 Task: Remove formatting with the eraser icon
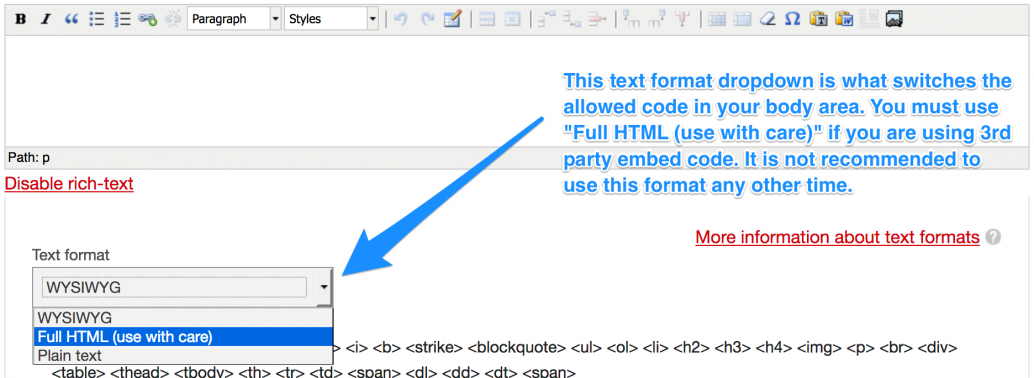[767, 19]
